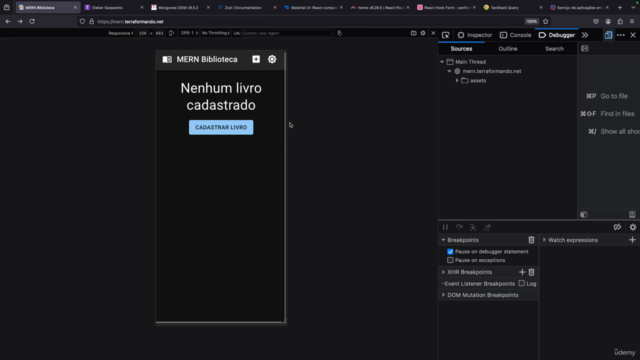Open Firefox hamburger application menu

click(632, 21)
